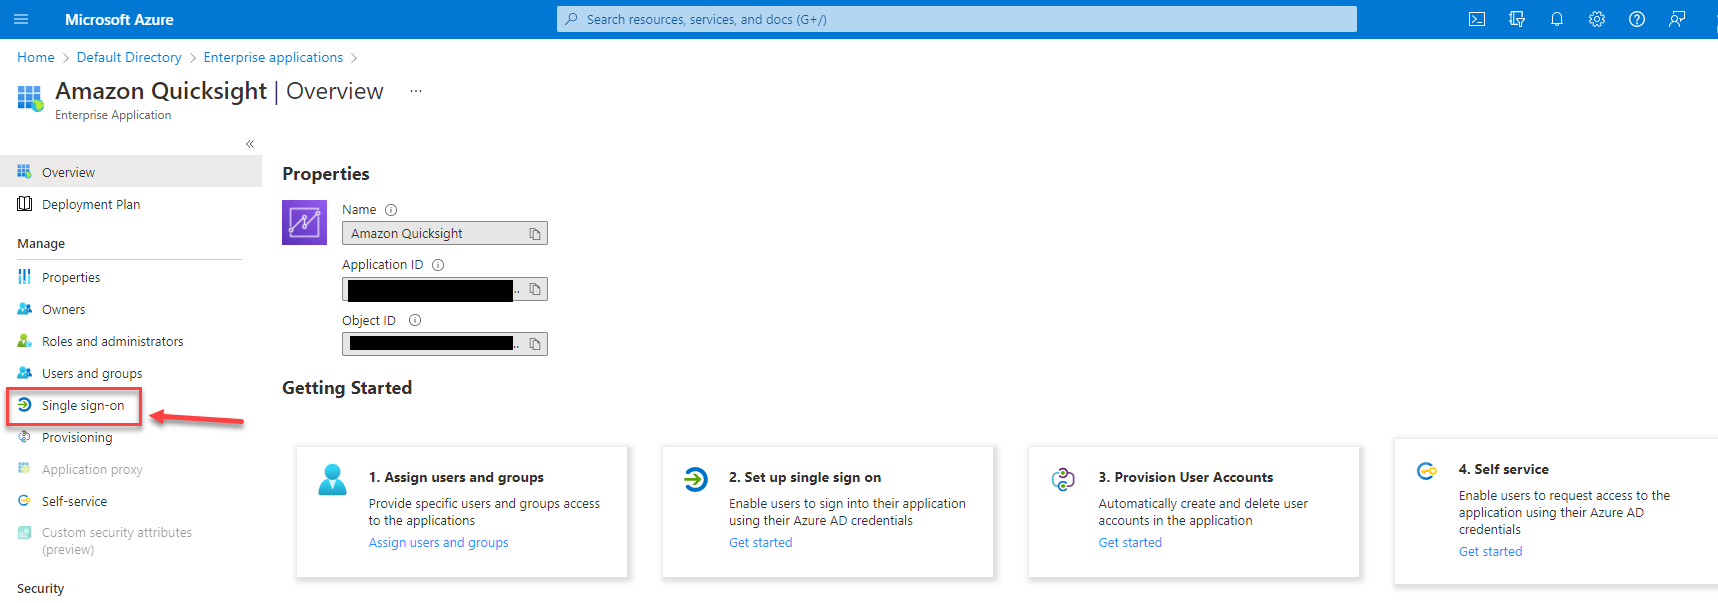The image size is (1718, 603).
Task: Navigate to Default Directory breadcrumb
Action: [x=129, y=57]
